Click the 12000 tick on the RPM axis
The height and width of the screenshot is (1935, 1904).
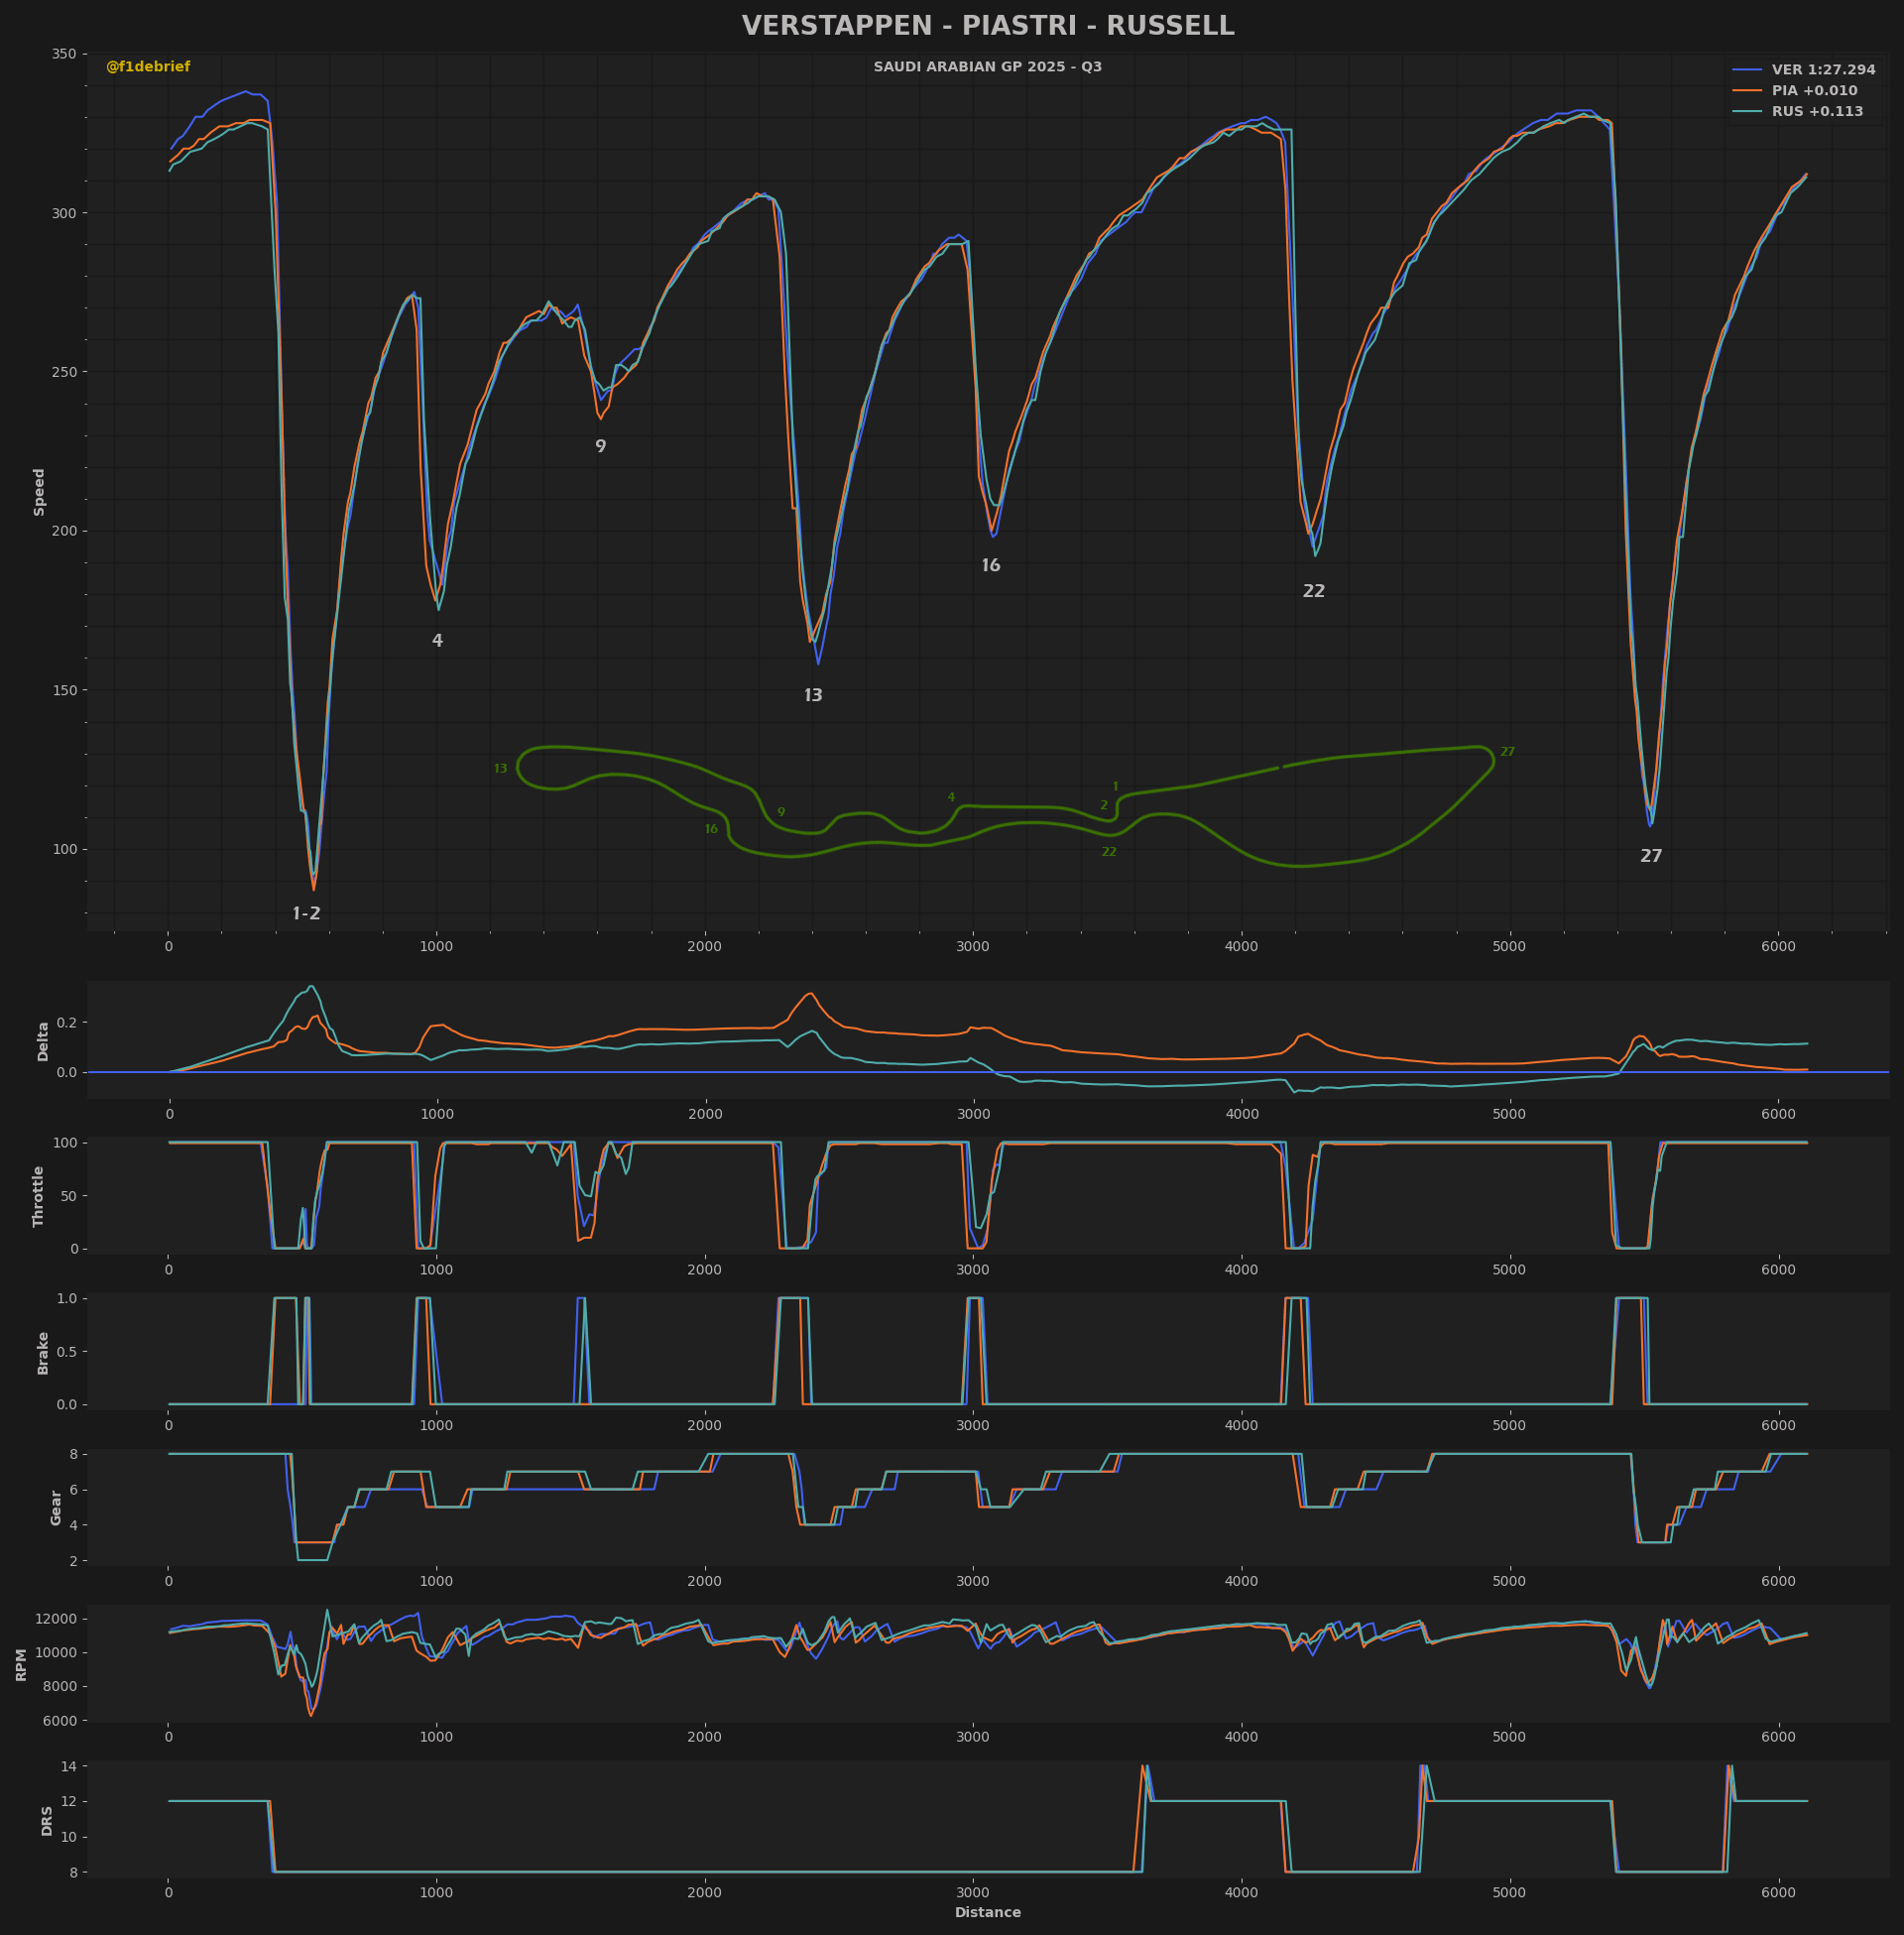point(57,1619)
